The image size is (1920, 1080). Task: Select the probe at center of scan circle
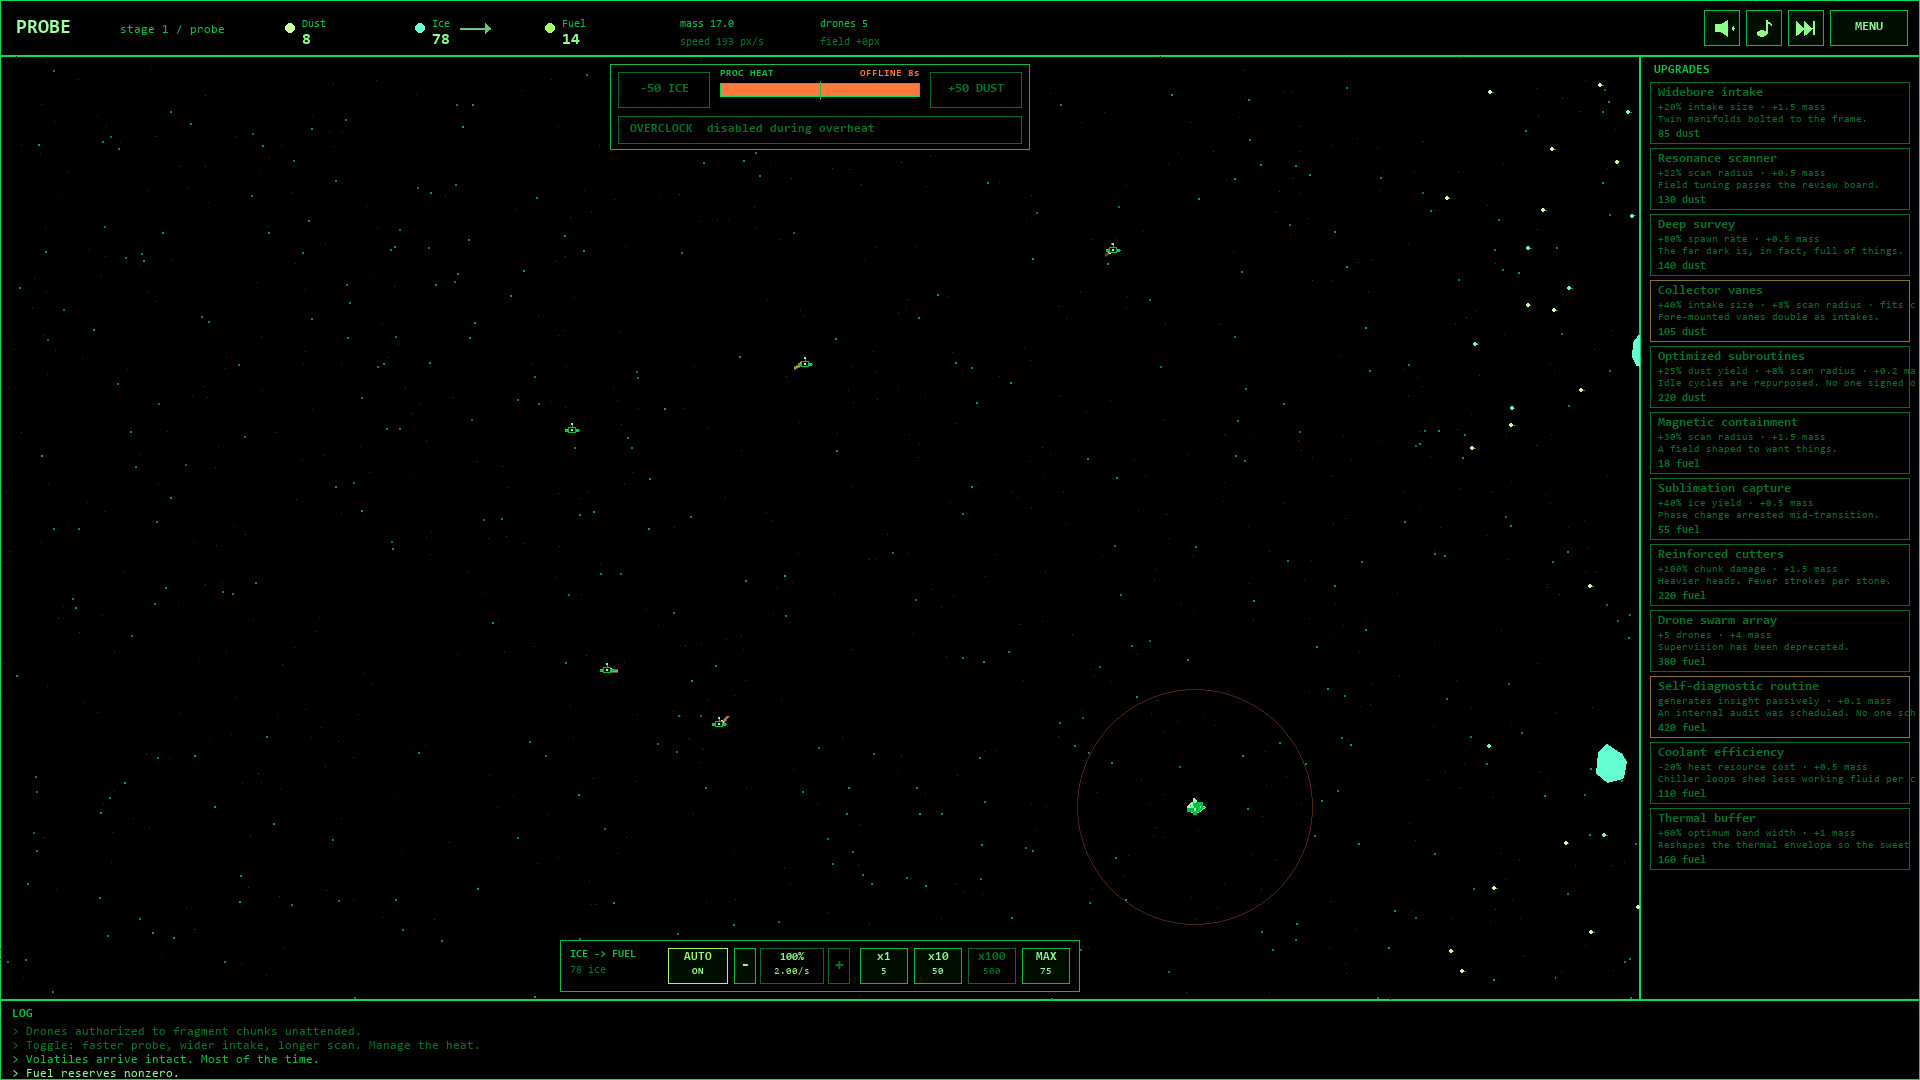[x=1195, y=806]
